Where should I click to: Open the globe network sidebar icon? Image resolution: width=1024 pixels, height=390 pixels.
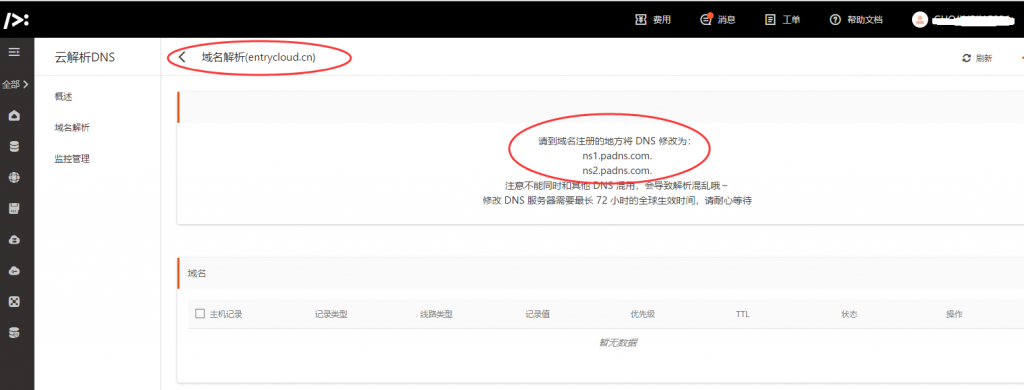click(14, 178)
